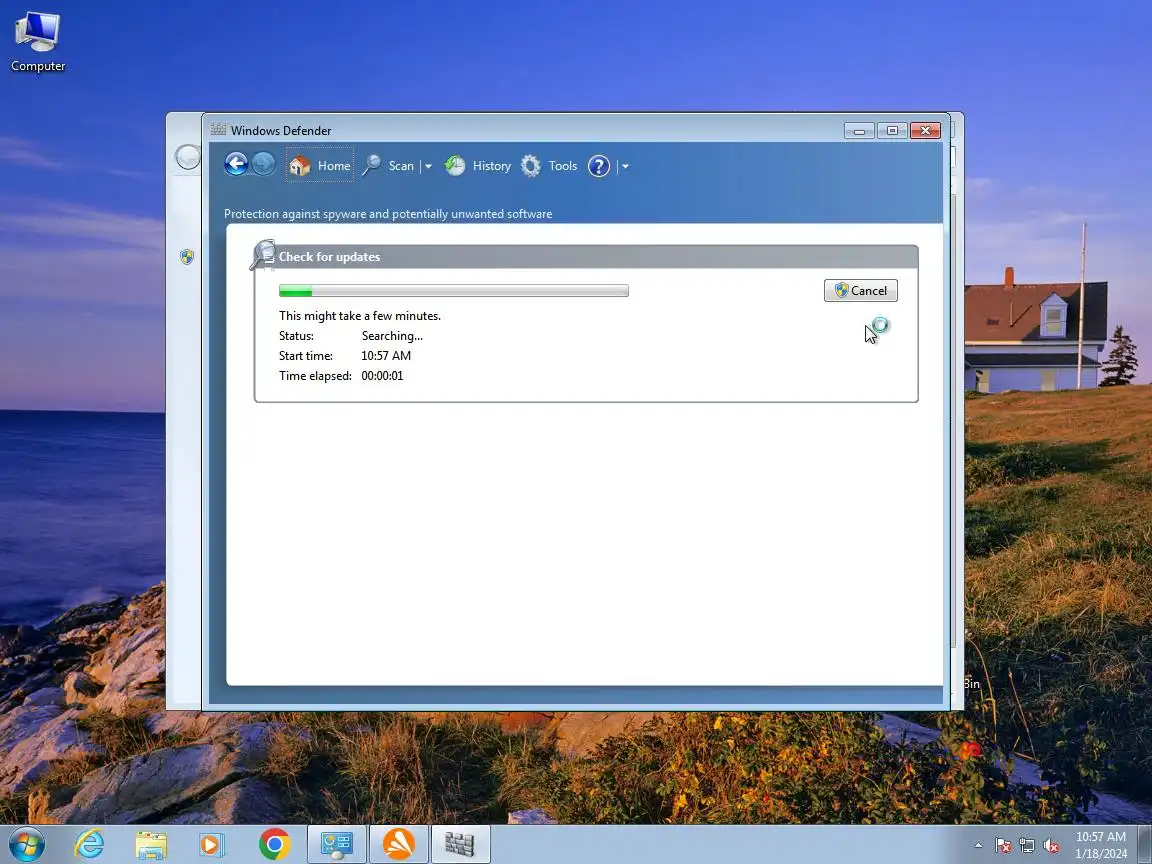
Task: Click the network status tray icon
Action: 1027,846
